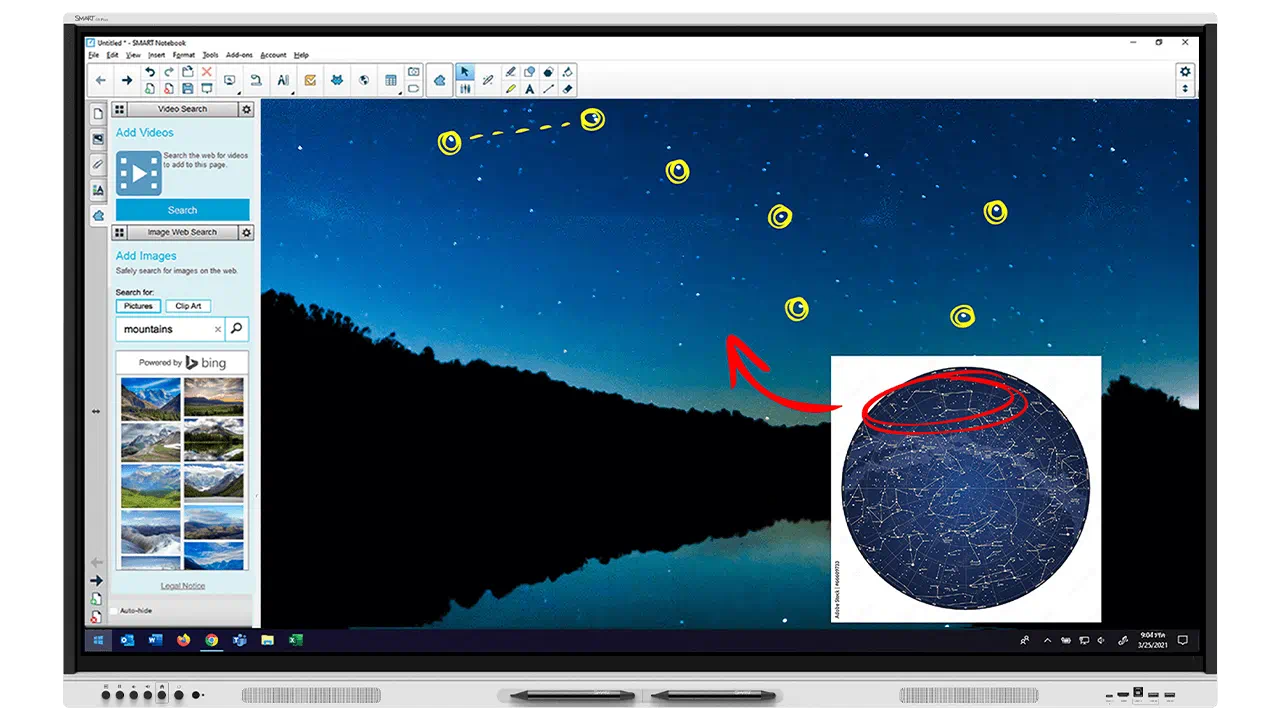Open the Page Sorter sidebar tab

[x=98, y=114]
